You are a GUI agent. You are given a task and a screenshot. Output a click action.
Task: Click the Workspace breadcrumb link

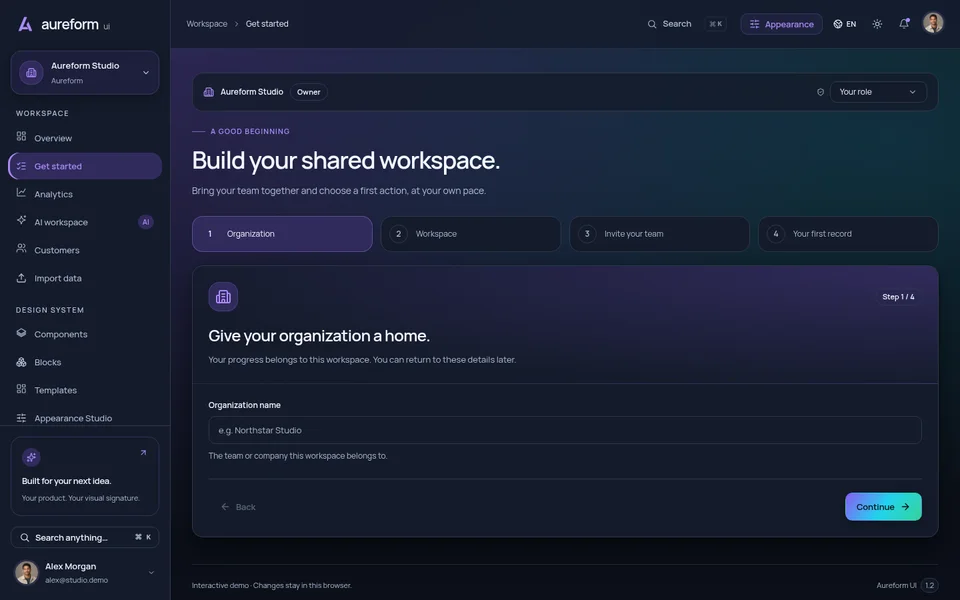click(x=206, y=24)
